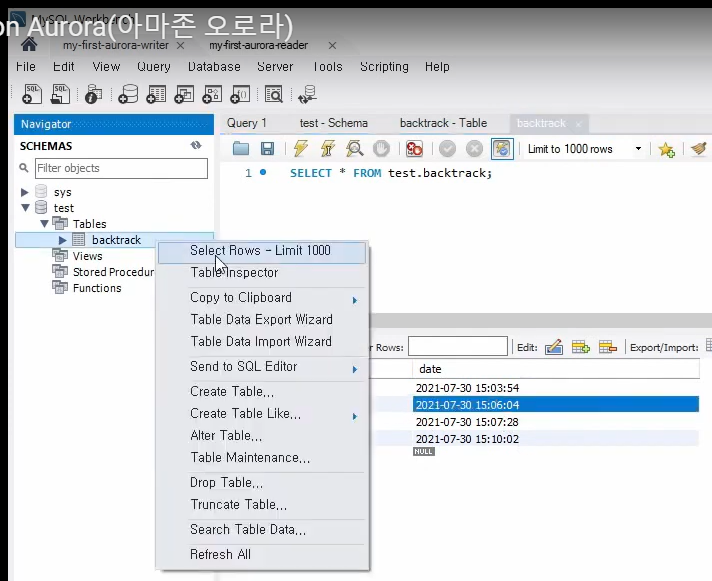
Task: Open the Server menu
Action: click(x=275, y=66)
